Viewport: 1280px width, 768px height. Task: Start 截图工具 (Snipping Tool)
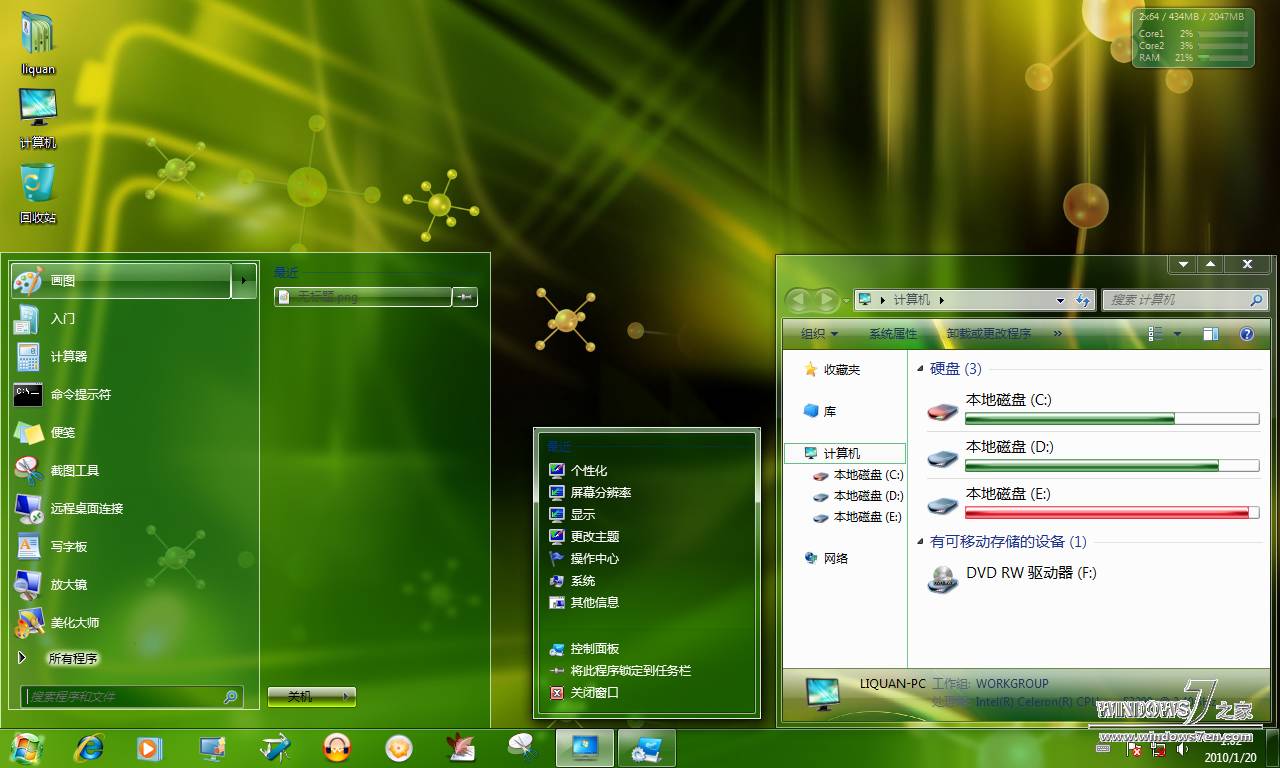click(135, 471)
